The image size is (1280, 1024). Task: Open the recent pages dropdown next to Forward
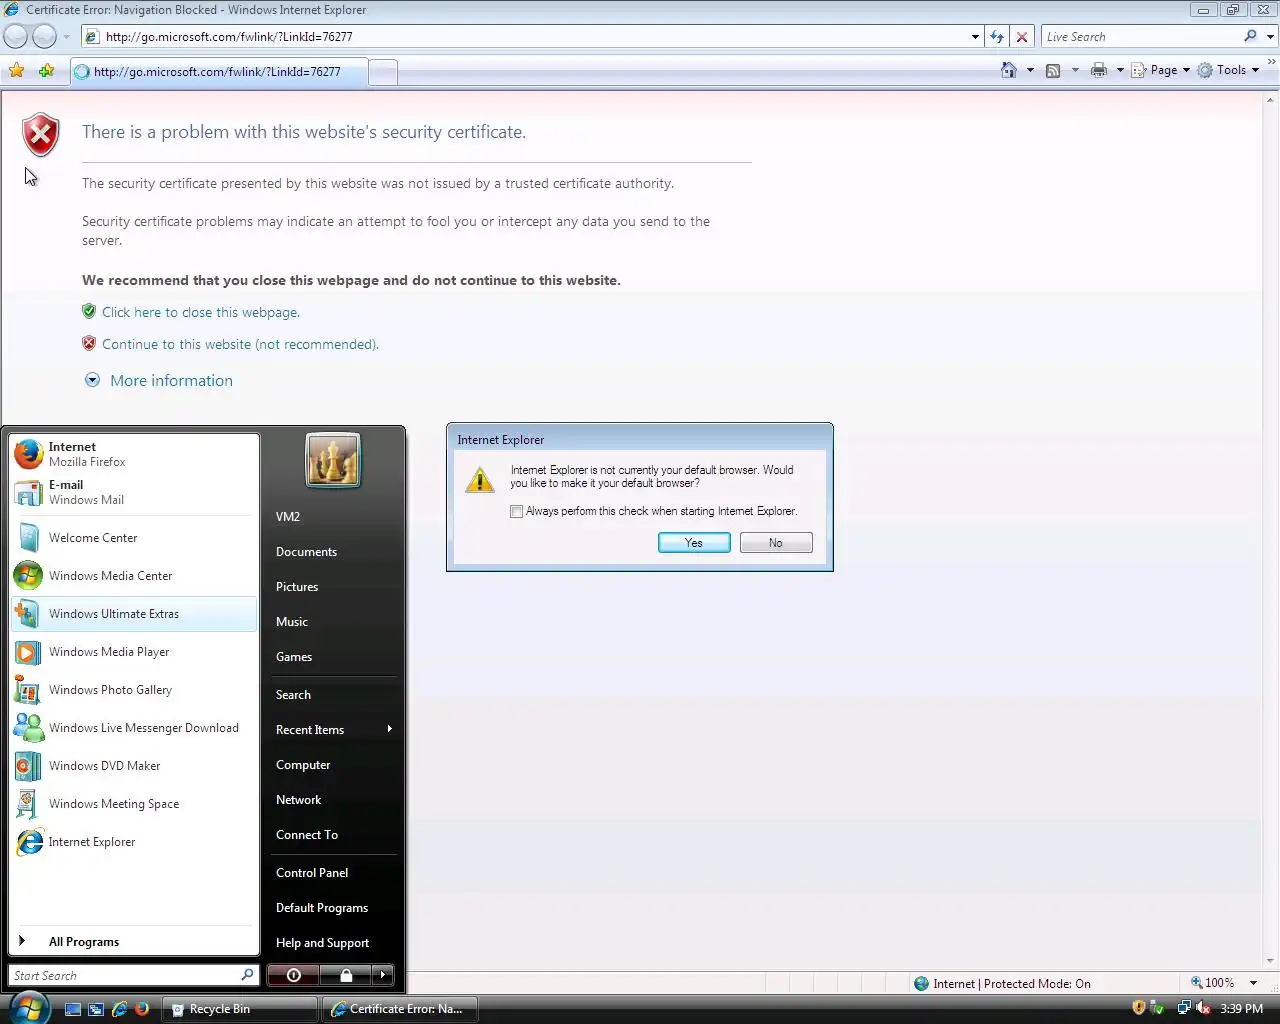66,37
